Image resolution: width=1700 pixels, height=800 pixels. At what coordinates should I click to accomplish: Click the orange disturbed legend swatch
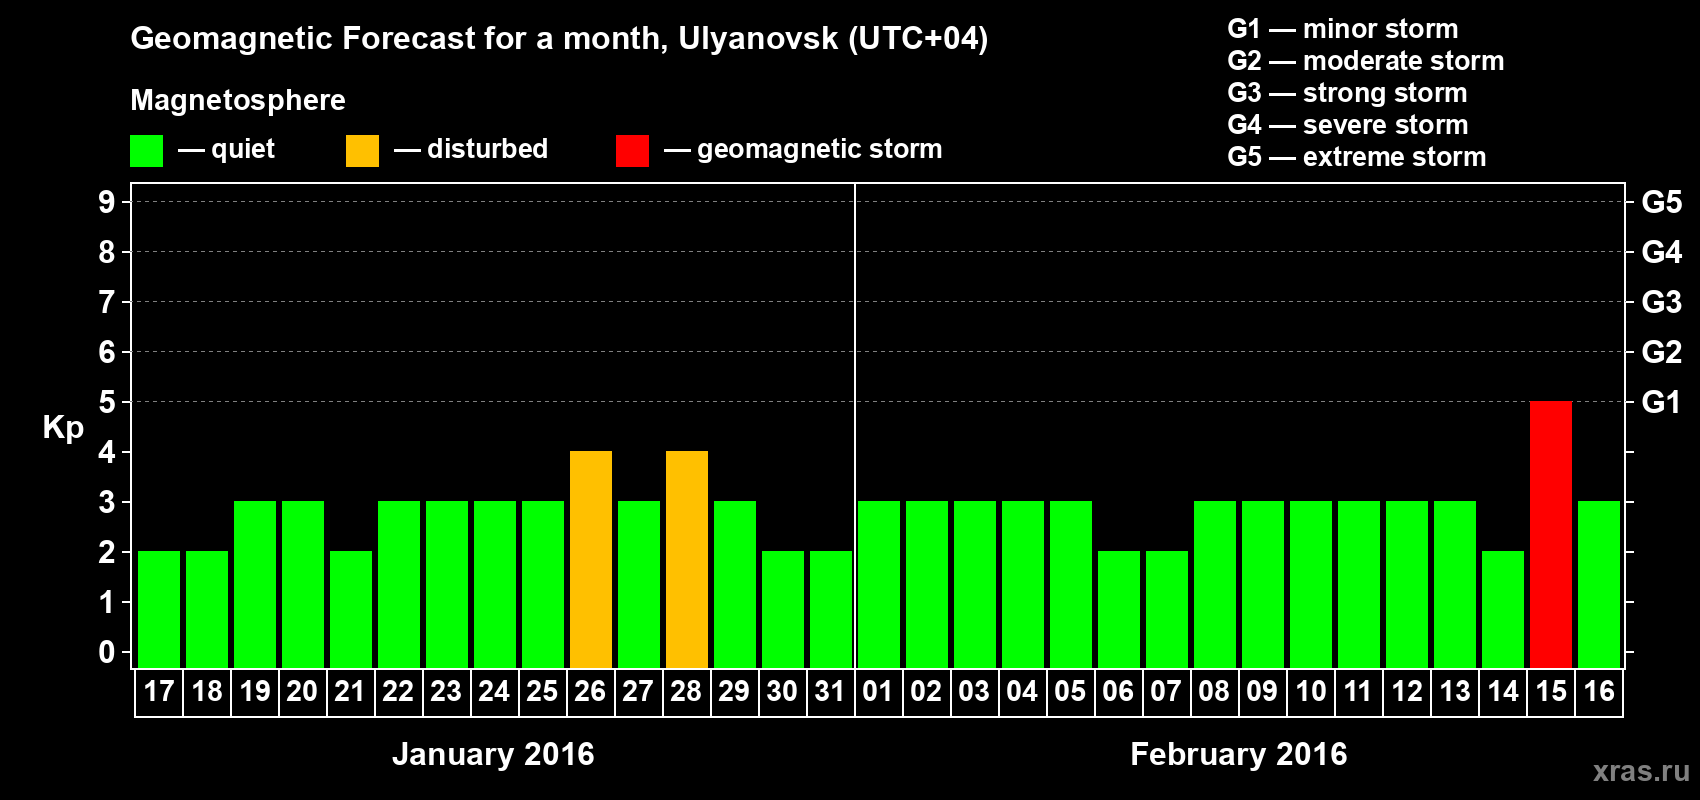[362, 151]
